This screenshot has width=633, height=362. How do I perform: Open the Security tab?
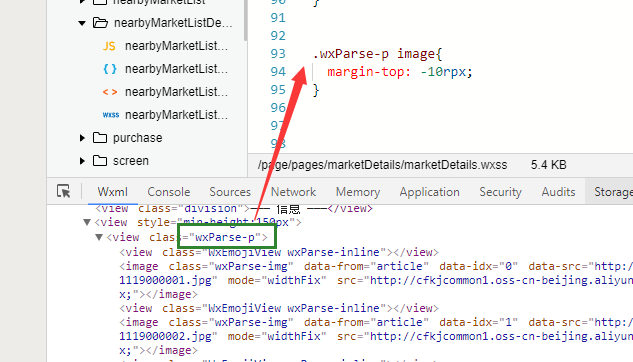(501, 192)
